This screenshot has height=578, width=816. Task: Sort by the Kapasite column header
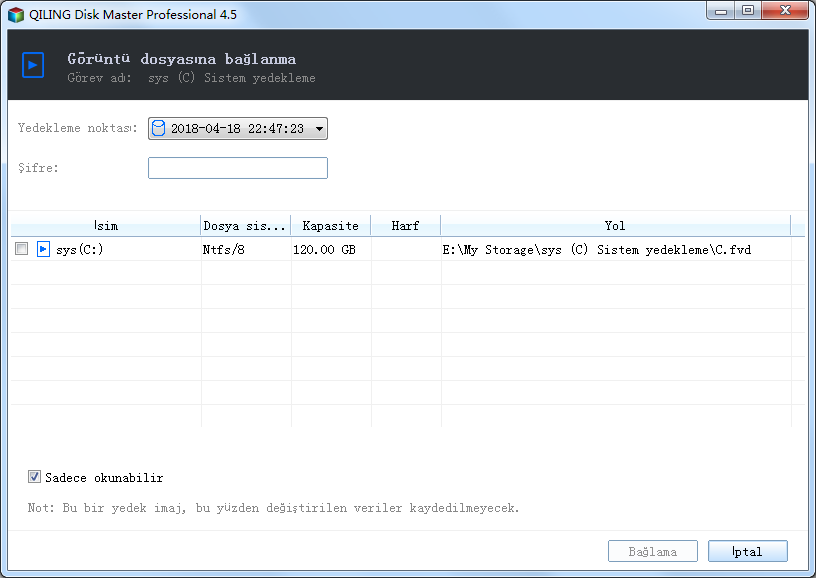(x=330, y=226)
